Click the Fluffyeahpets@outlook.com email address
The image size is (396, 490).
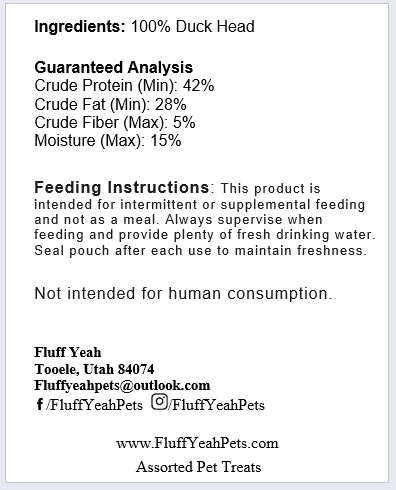tap(122, 385)
